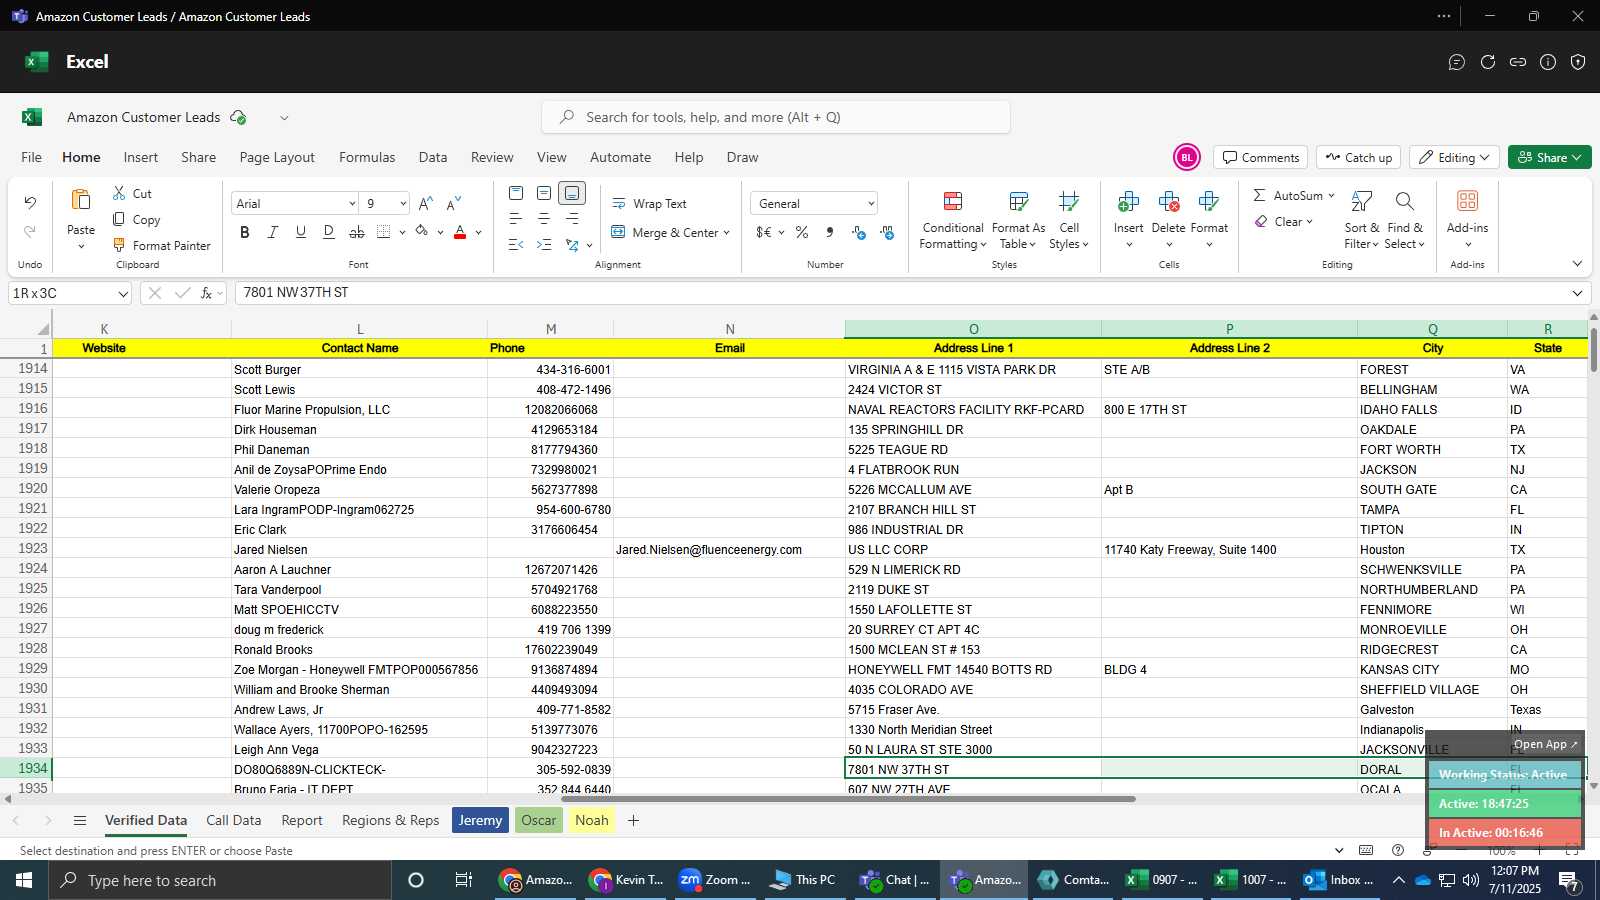
Task: Increase decimal places
Action: pos(859,232)
